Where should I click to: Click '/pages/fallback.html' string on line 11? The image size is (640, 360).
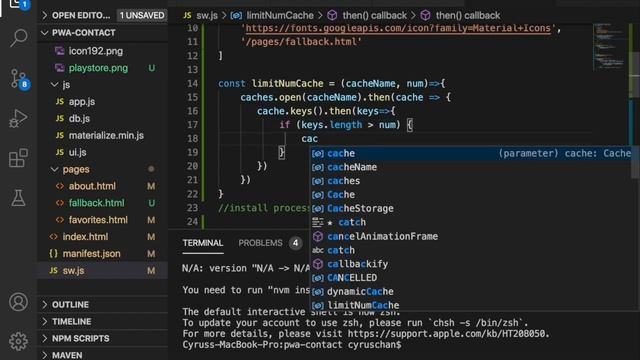301,42
